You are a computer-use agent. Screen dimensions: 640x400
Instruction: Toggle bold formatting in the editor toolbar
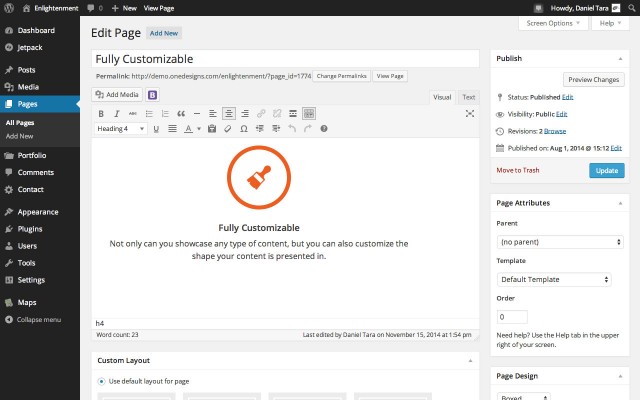101,113
